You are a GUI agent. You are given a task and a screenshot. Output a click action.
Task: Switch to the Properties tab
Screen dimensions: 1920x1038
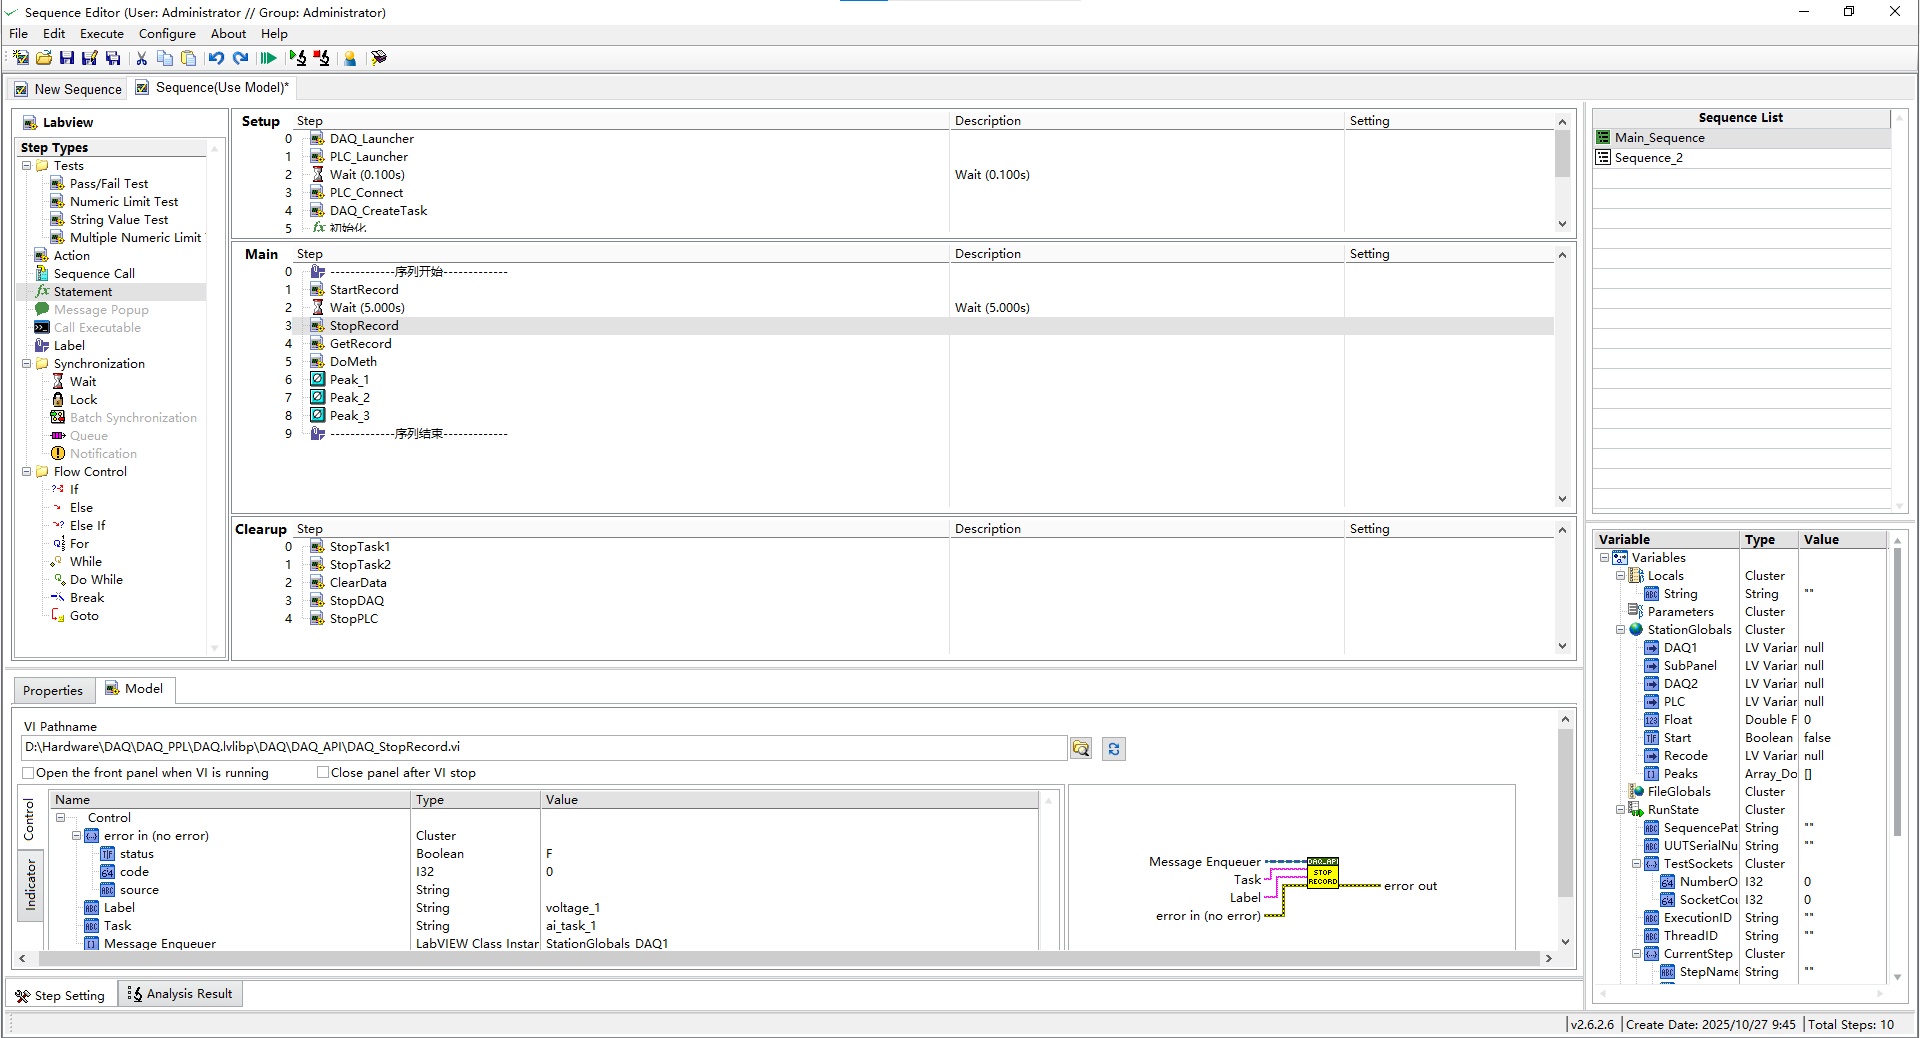tap(53, 690)
